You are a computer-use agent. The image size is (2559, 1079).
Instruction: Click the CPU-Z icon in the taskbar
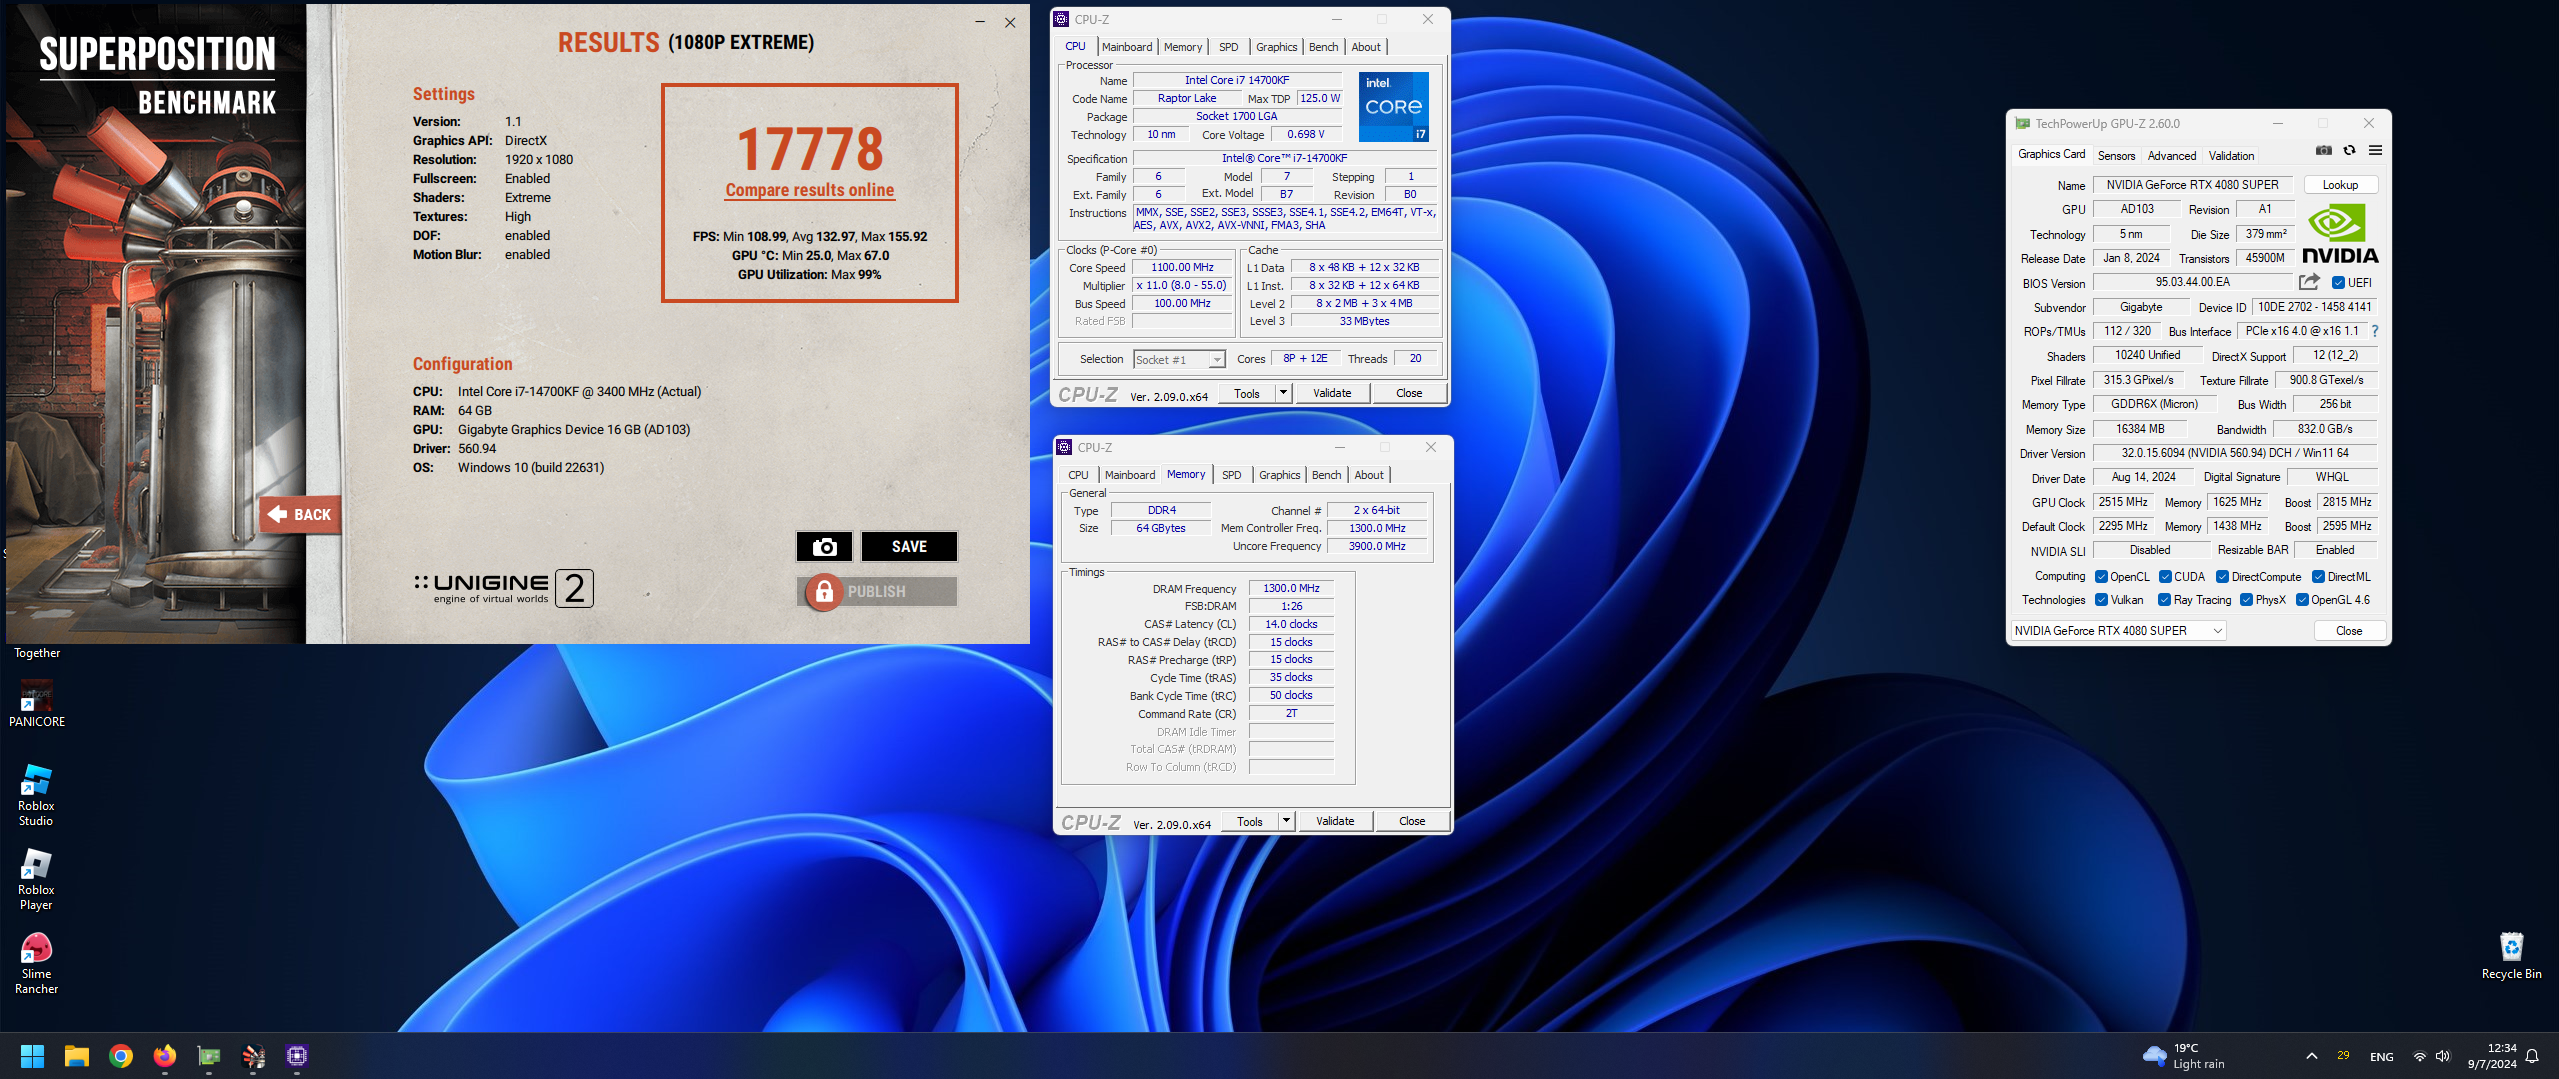click(297, 1056)
